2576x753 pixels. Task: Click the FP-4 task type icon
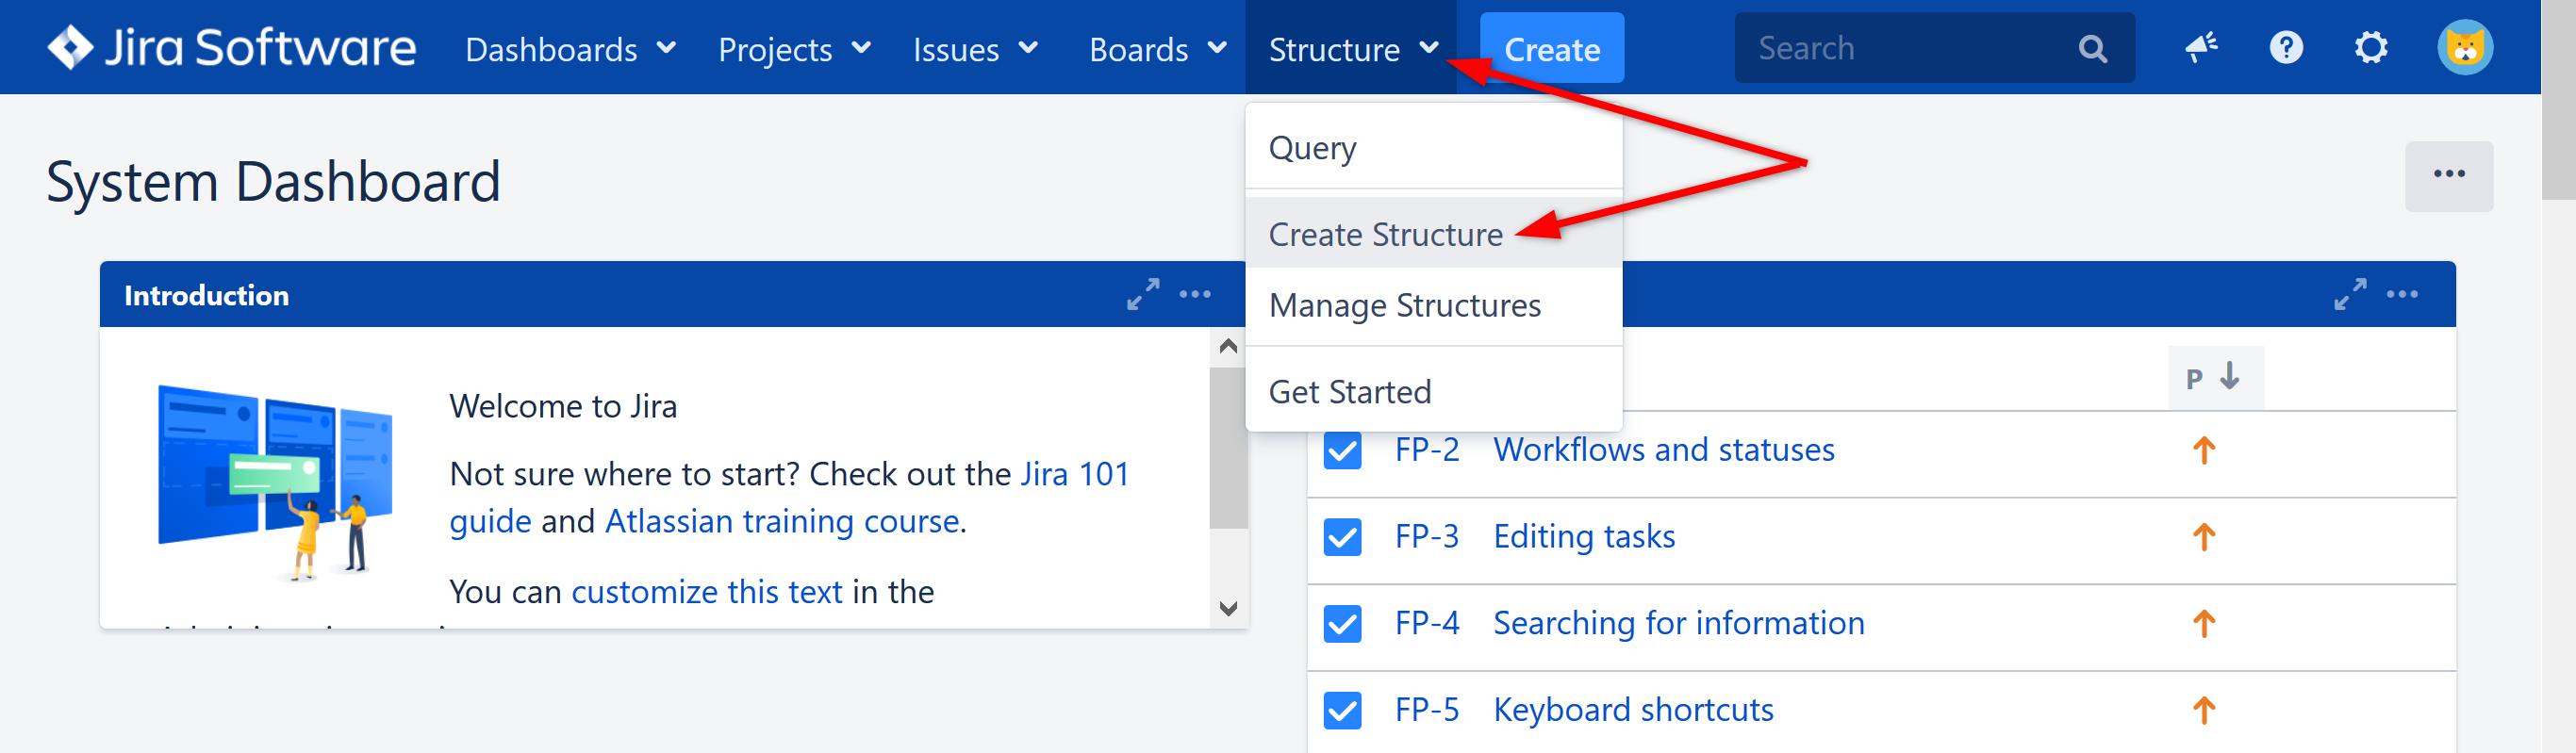tap(1342, 624)
